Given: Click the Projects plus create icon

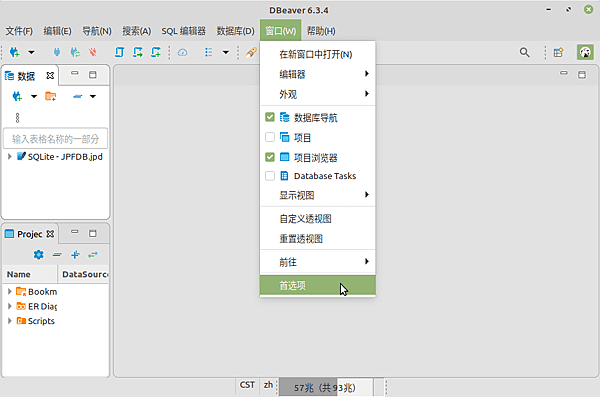Looking at the screenshot, I should [75, 255].
